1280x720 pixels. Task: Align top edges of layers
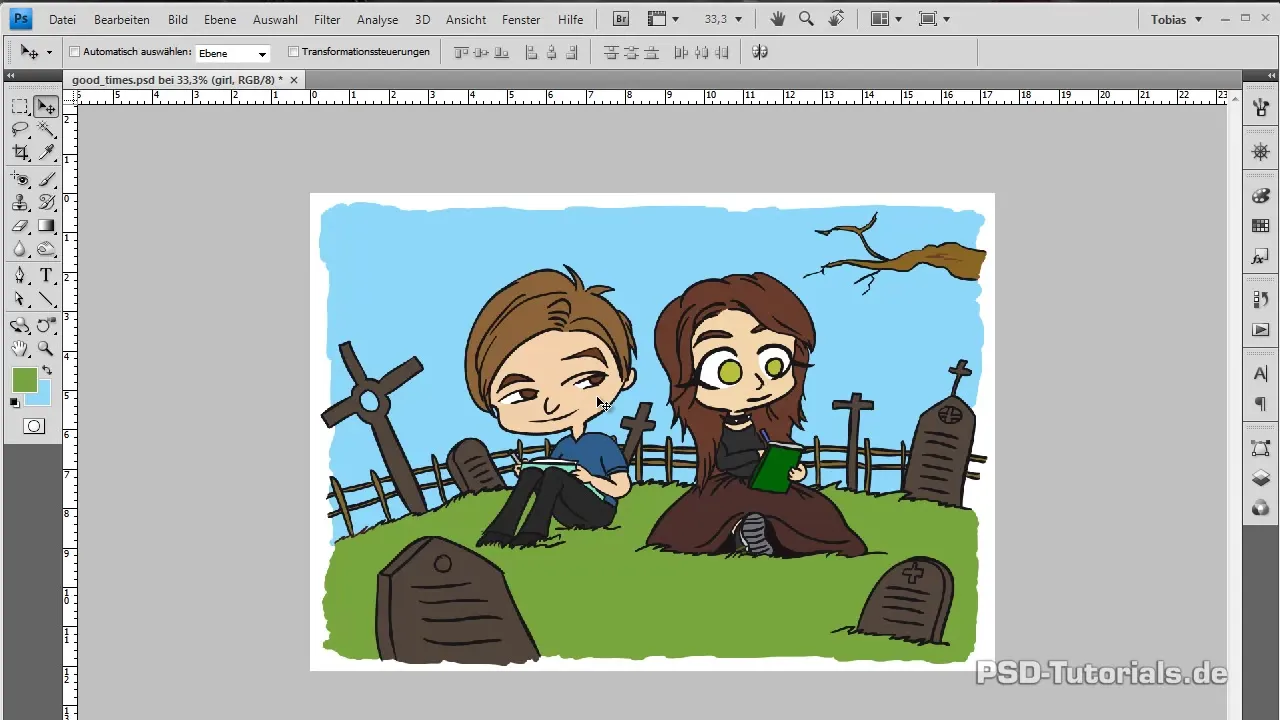[x=461, y=52]
